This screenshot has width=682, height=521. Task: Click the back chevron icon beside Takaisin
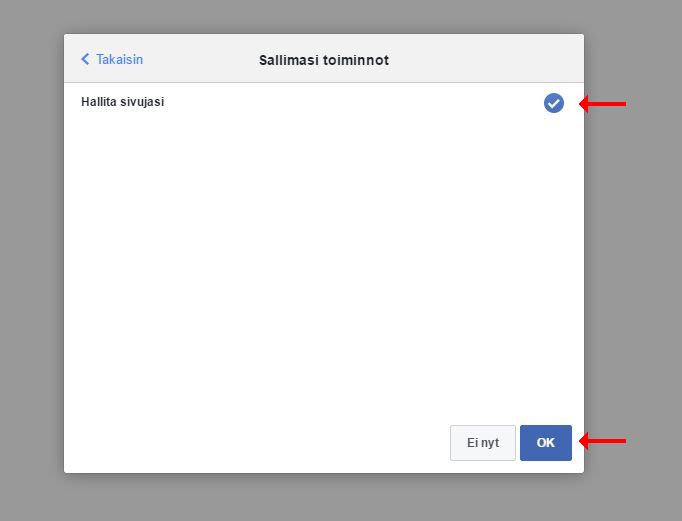[85, 59]
